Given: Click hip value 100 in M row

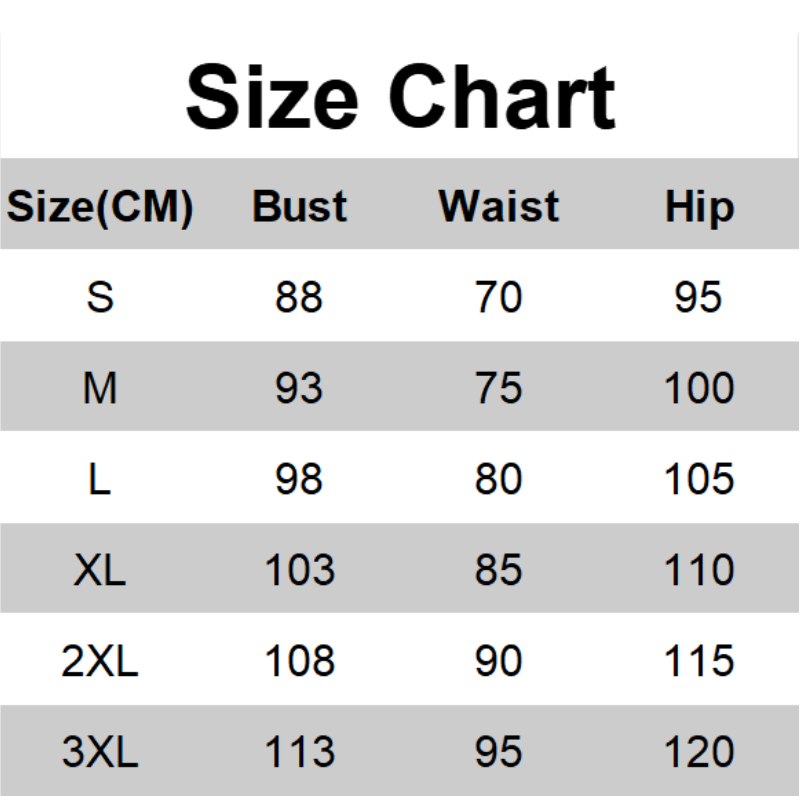Looking at the screenshot, I should 699,388.
